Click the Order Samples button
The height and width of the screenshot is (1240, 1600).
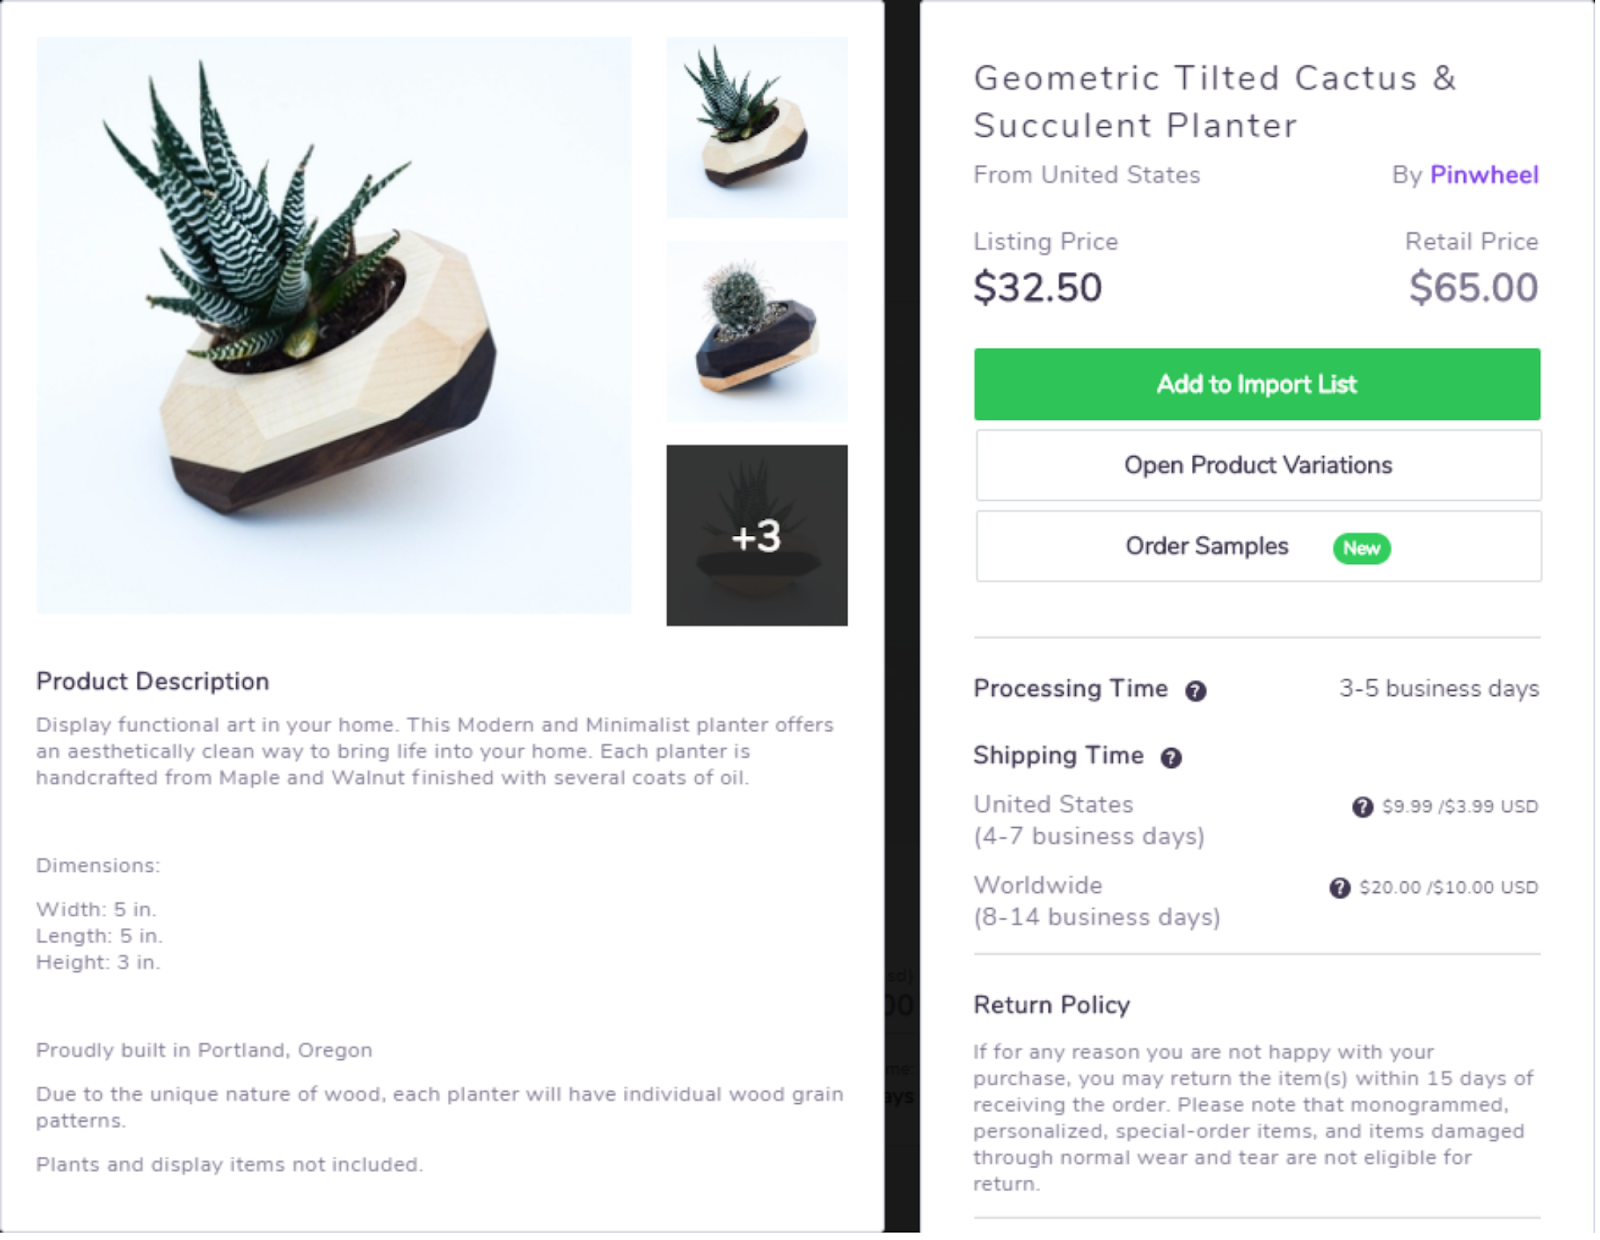pyautogui.click(x=1258, y=546)
